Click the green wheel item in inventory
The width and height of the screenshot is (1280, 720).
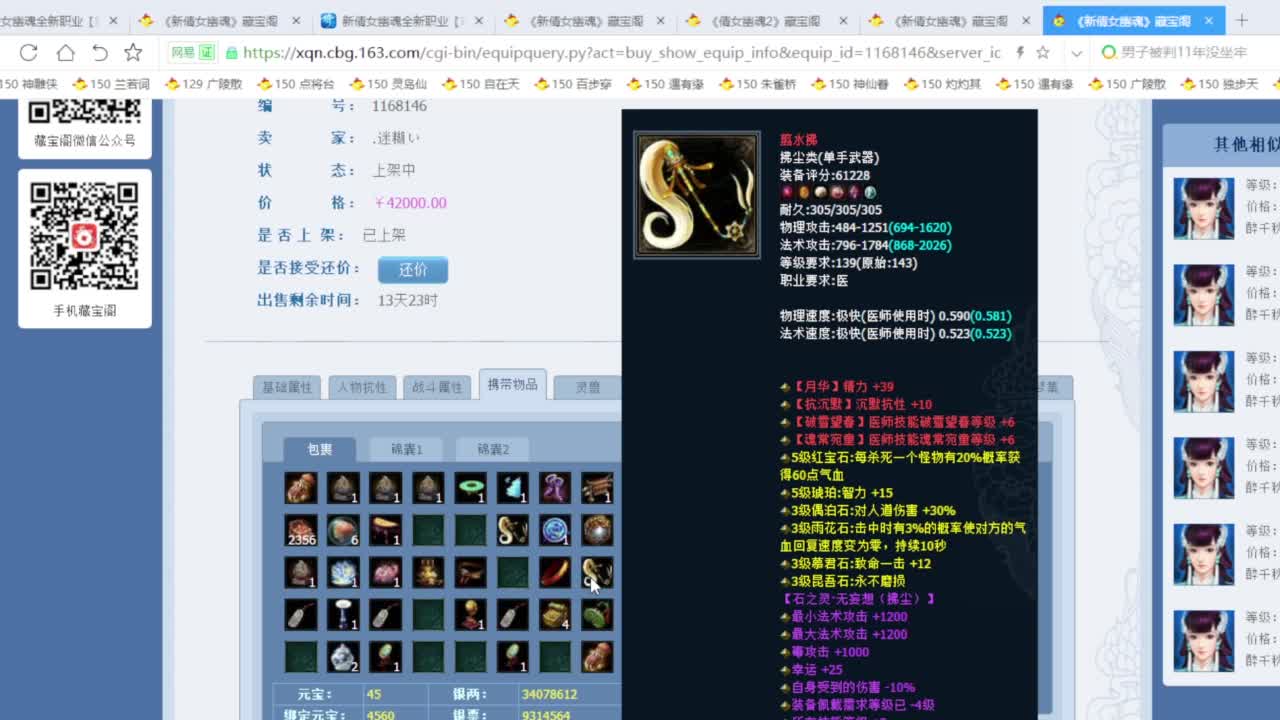point(470,487)
